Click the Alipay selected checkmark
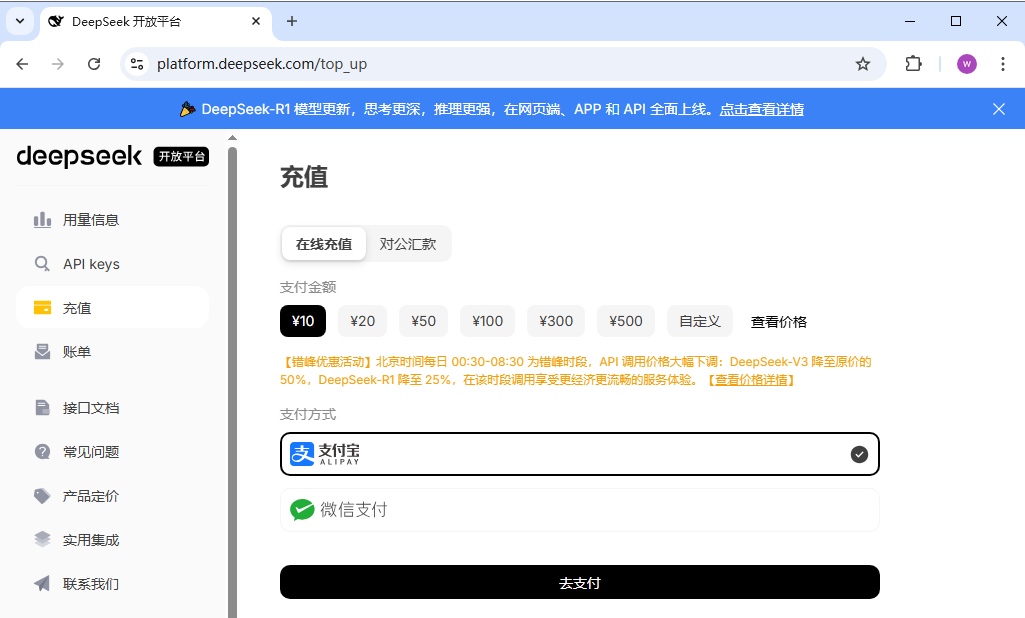This screenshot has width=1025, height=618. [859, 454]
